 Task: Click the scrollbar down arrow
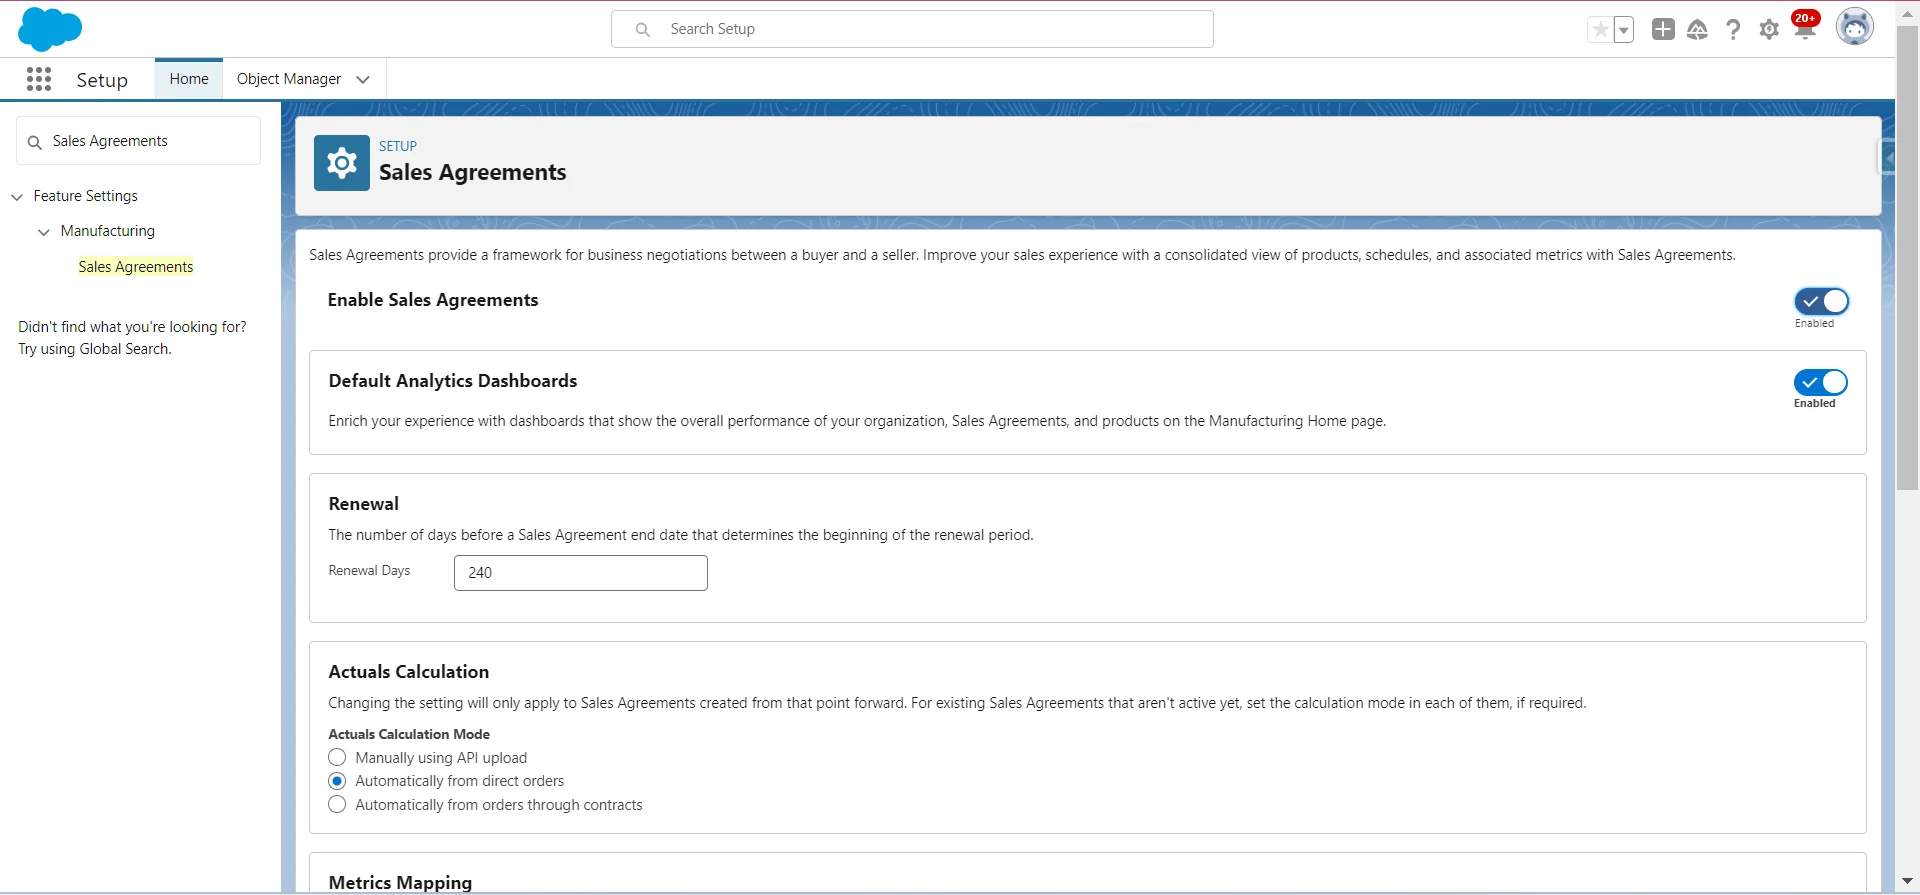(1907, 881)
